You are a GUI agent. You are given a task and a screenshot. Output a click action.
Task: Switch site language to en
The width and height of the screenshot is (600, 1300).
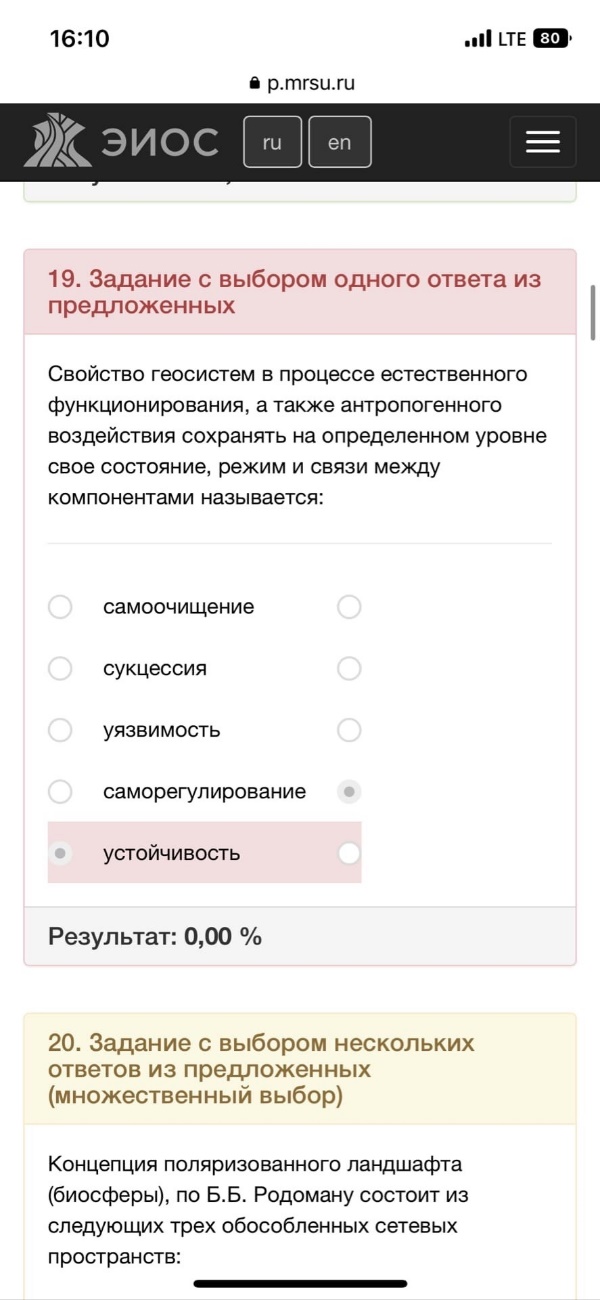coord(340,142)
